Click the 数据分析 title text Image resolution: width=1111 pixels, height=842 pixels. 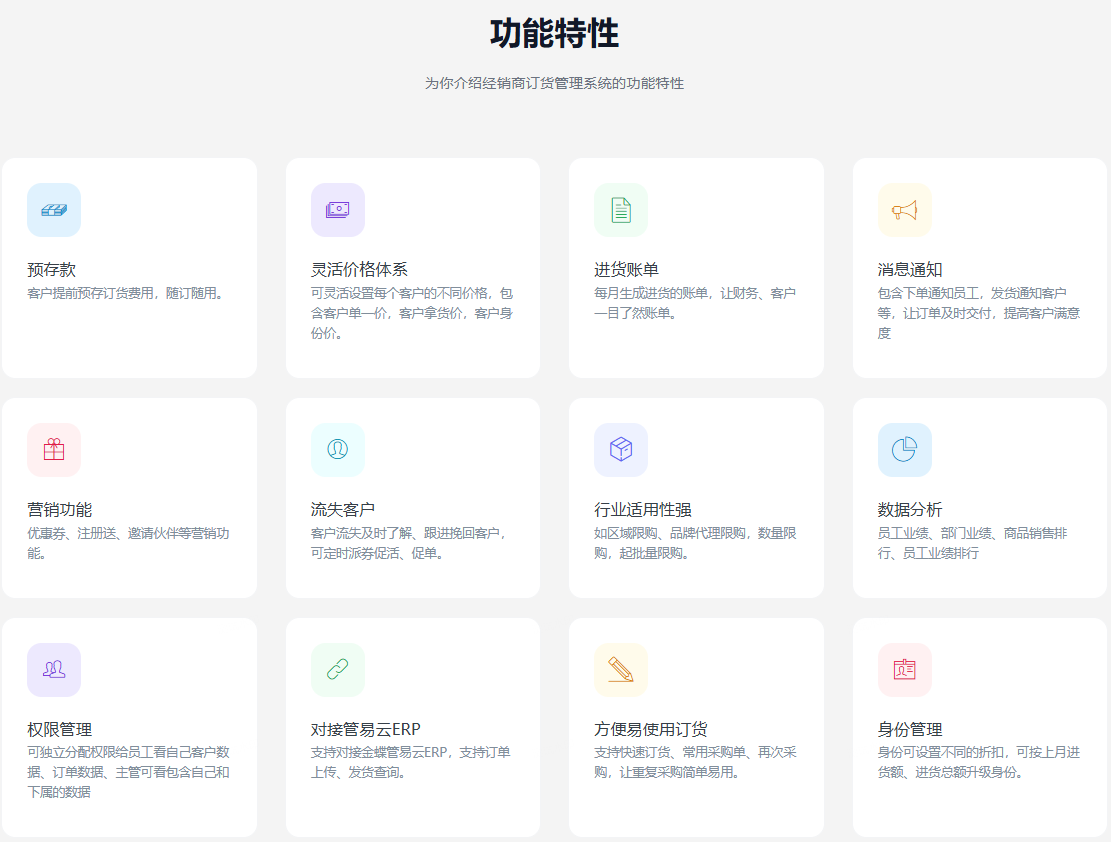click(910, 510)
